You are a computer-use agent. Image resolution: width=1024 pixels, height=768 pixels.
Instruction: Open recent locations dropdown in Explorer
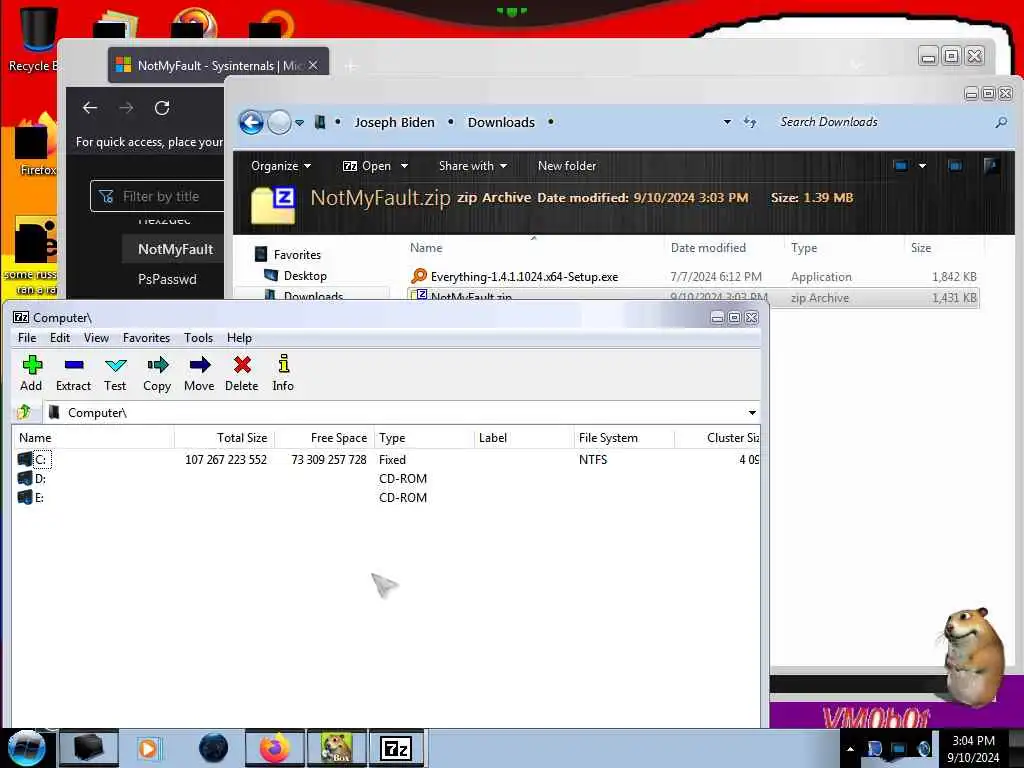pos(299,122)
